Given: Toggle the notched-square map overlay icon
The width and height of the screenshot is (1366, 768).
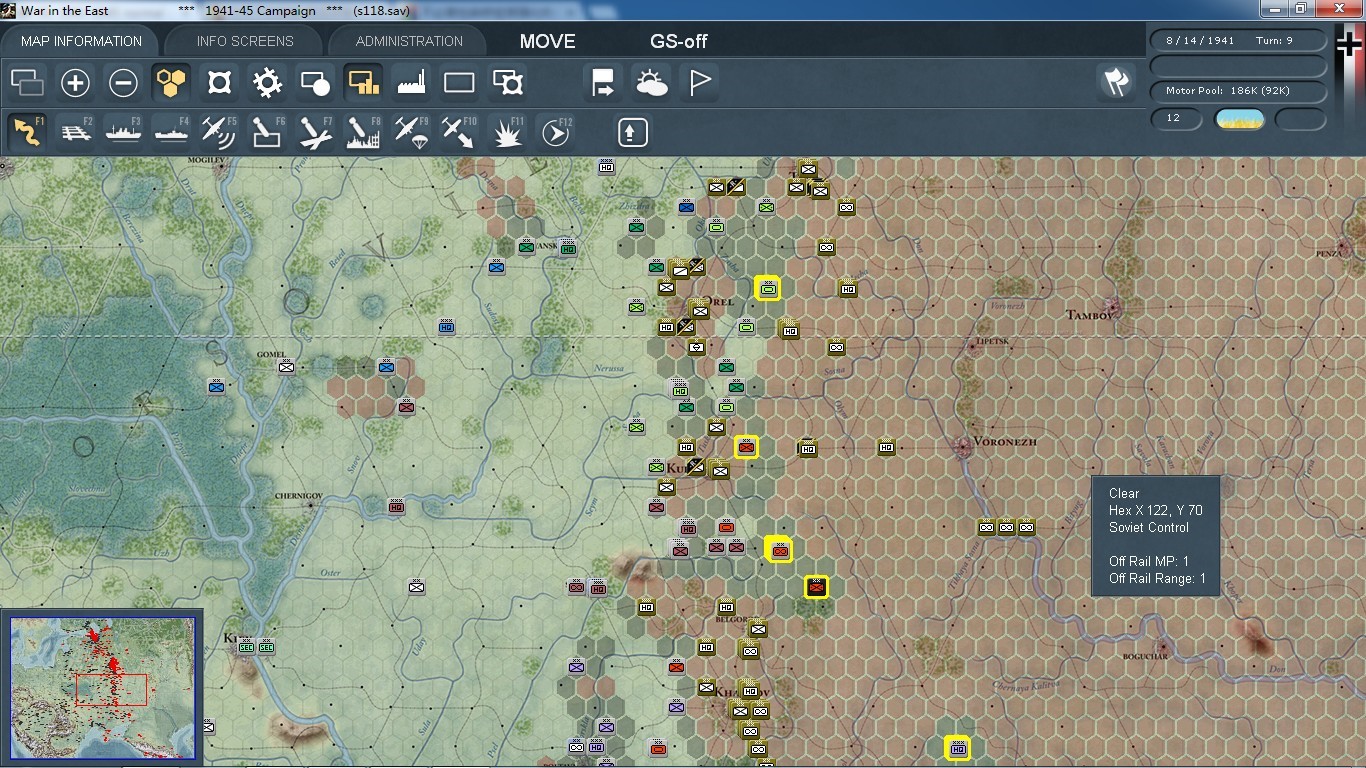Looking at the screenshot, I should 219,82.
